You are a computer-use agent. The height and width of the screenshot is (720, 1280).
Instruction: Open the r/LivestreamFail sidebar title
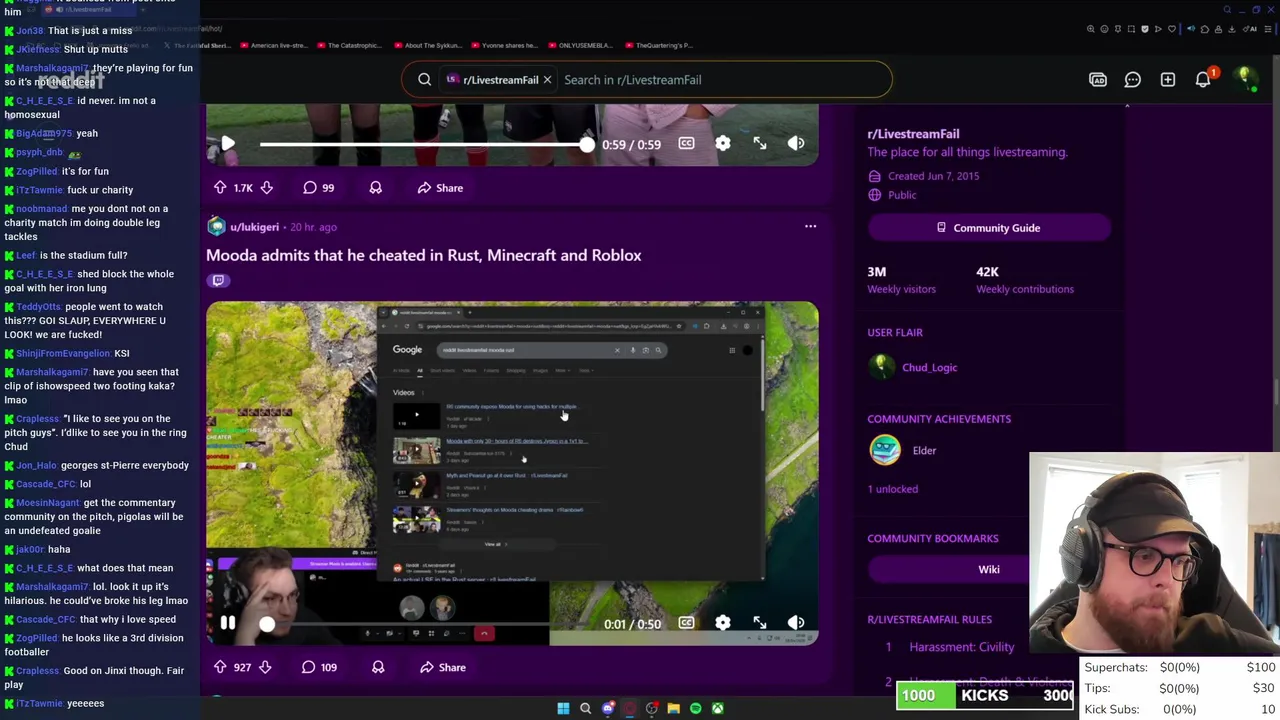tap(913, 134)
